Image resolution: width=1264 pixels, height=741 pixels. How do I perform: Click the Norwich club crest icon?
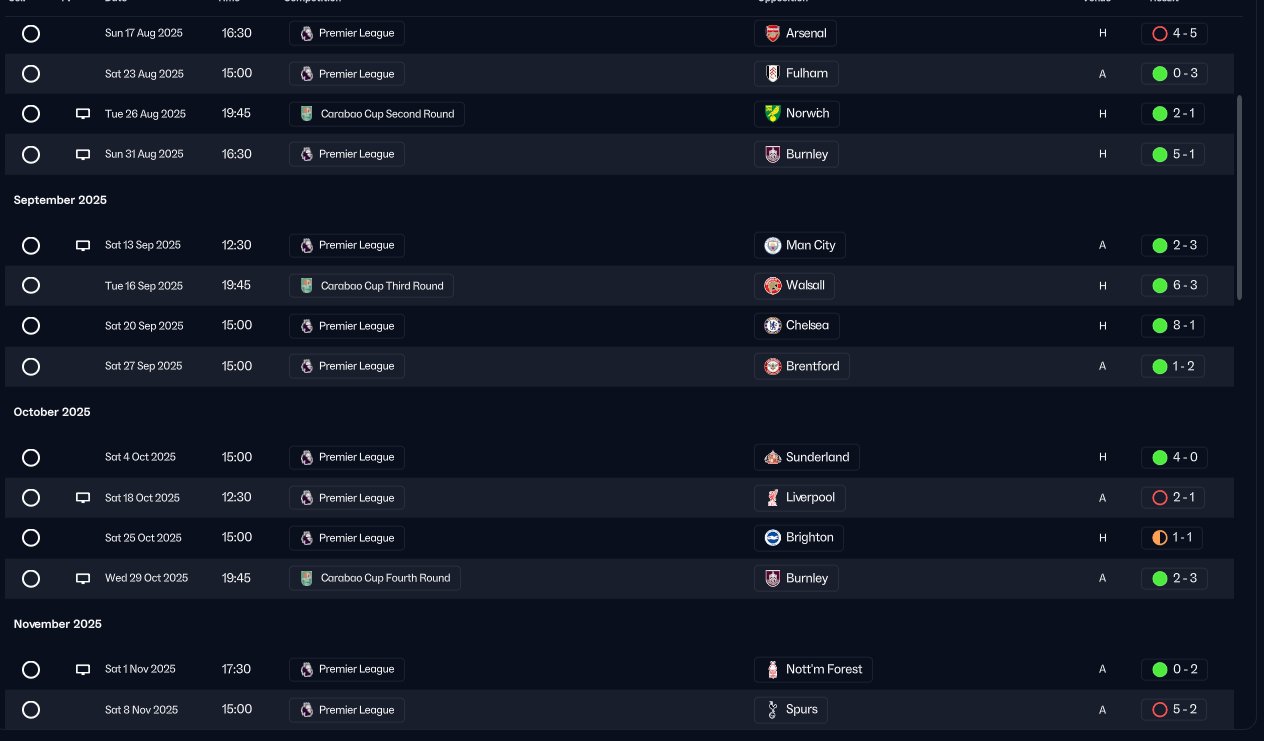tap(772, 113)
